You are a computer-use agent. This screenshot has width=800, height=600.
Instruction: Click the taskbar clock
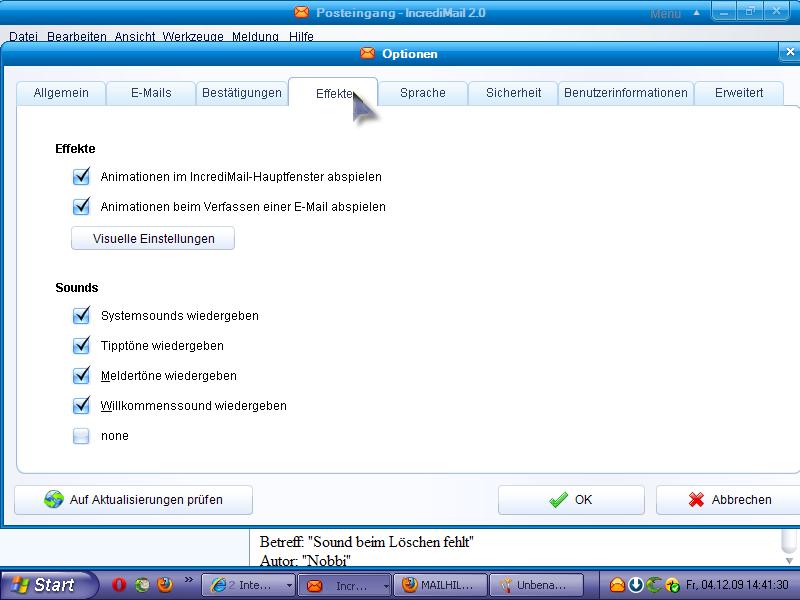coord(737,585)
